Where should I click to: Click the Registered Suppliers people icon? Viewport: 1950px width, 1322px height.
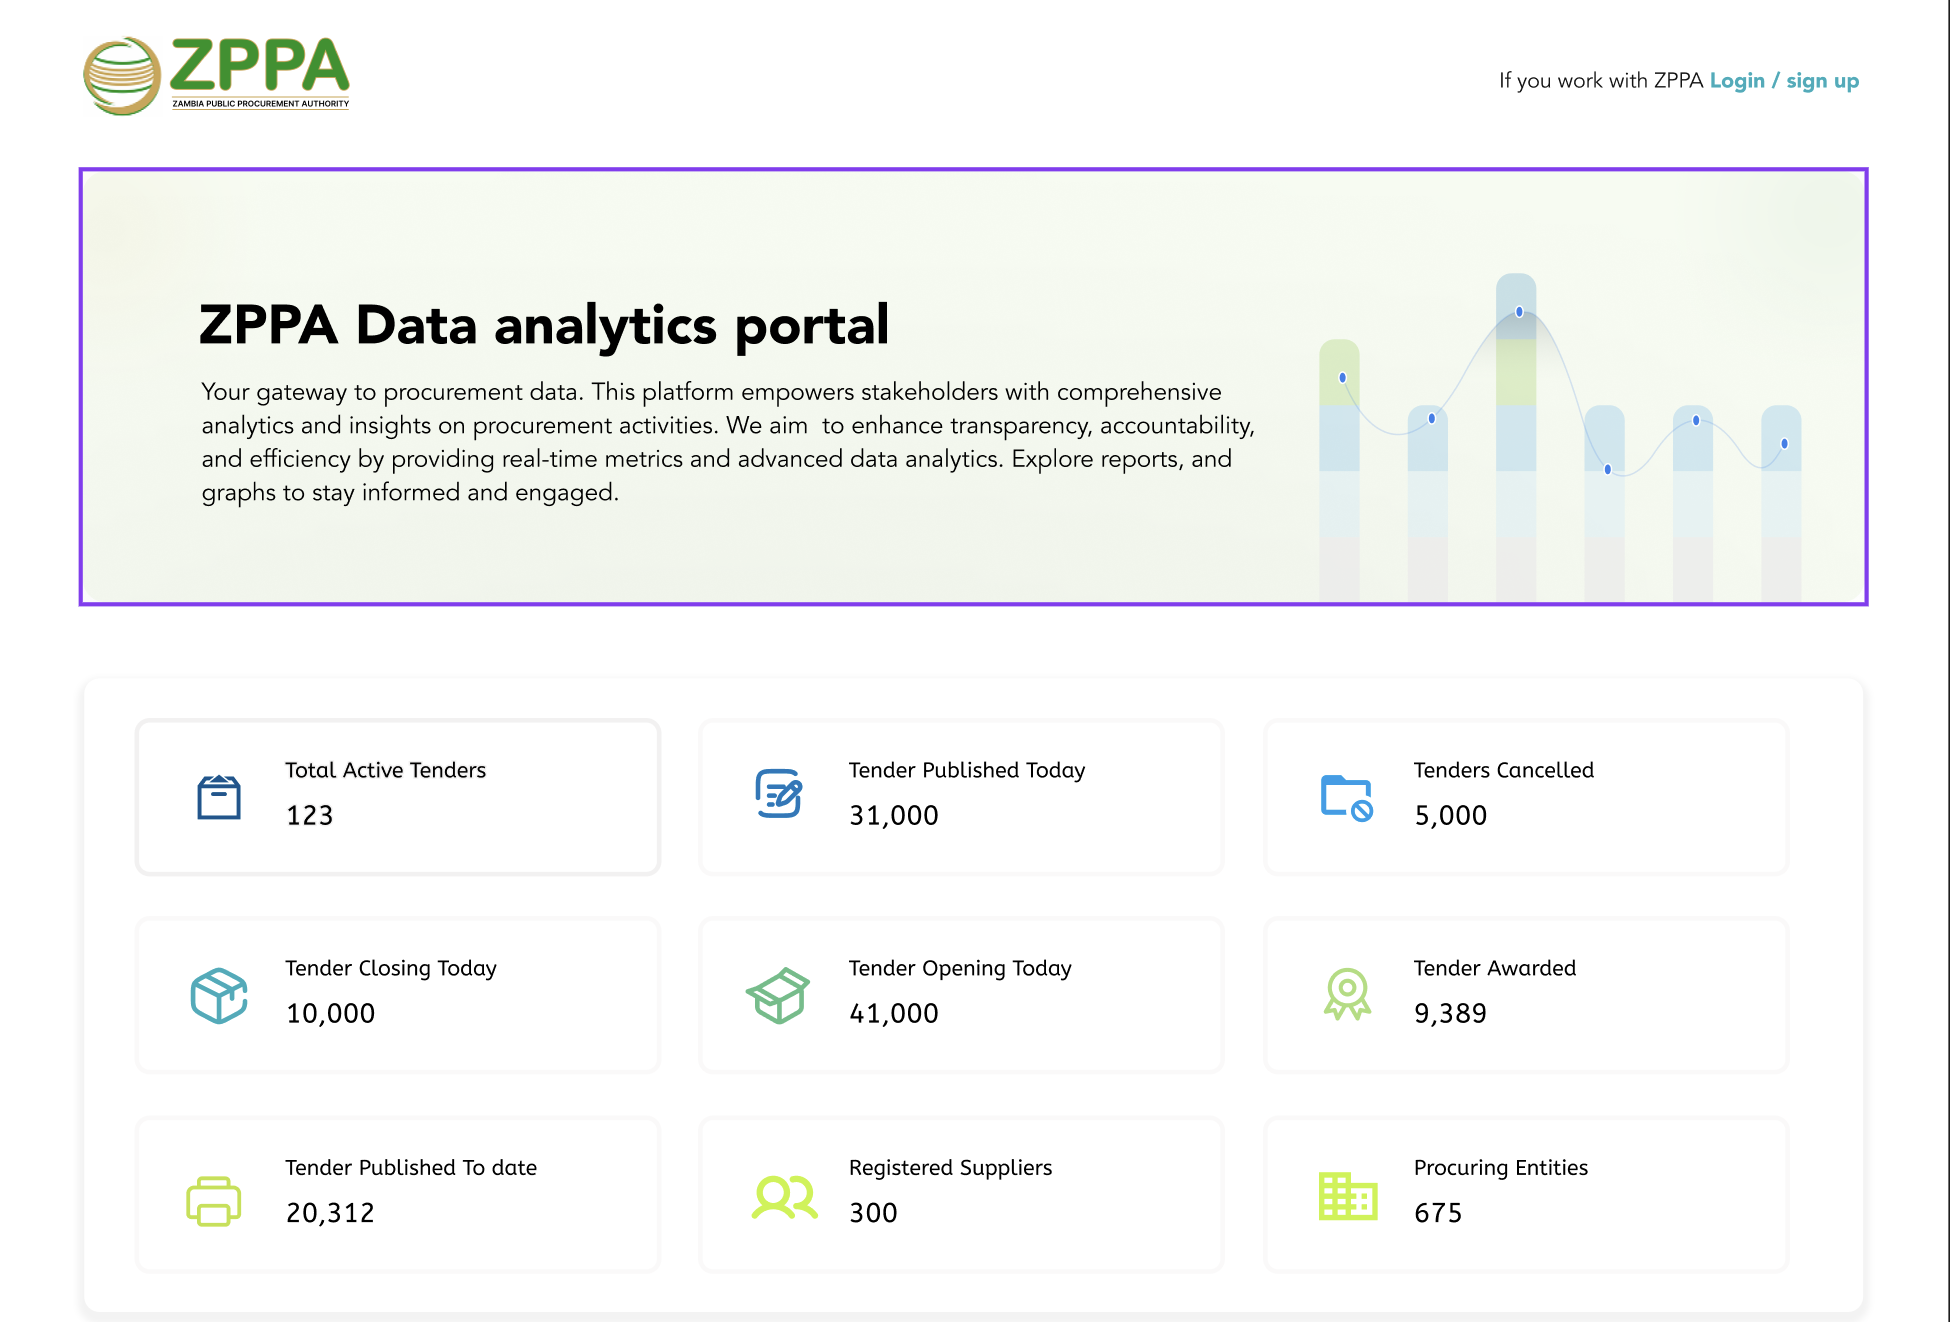pyautogui.click(x=784, y=1197)
